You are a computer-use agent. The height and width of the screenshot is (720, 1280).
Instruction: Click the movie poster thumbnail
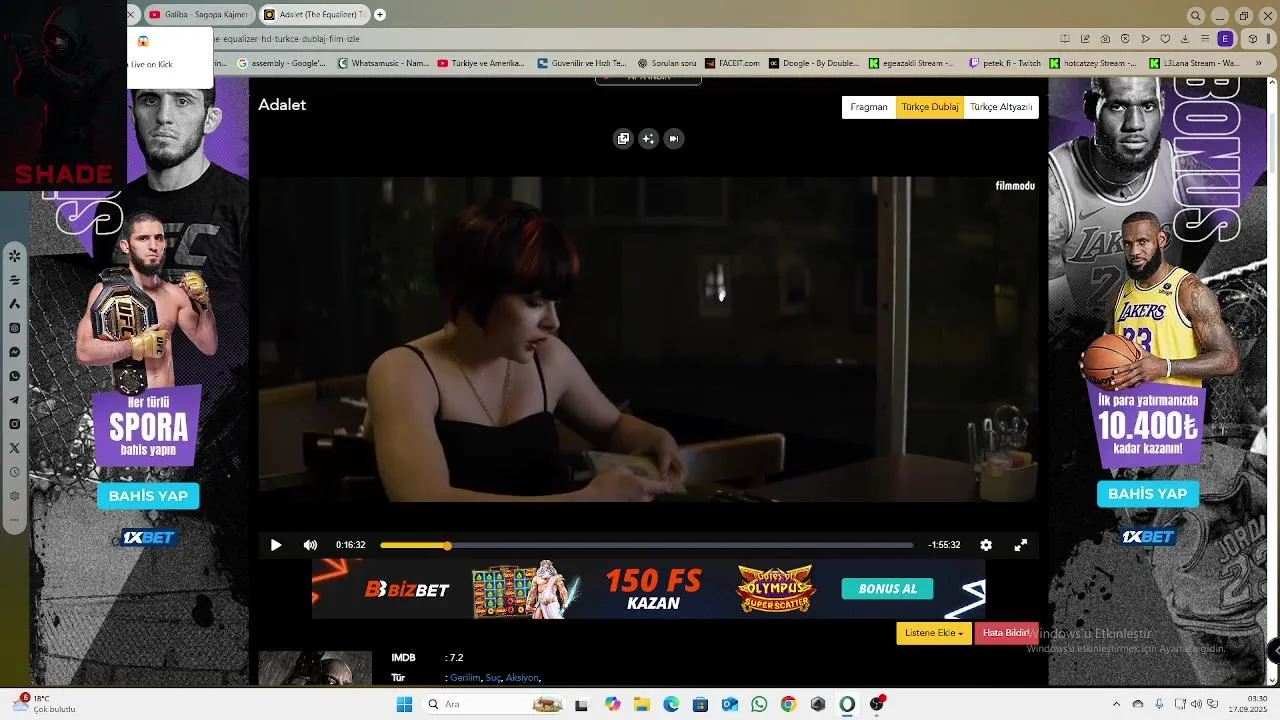[315, 669]
